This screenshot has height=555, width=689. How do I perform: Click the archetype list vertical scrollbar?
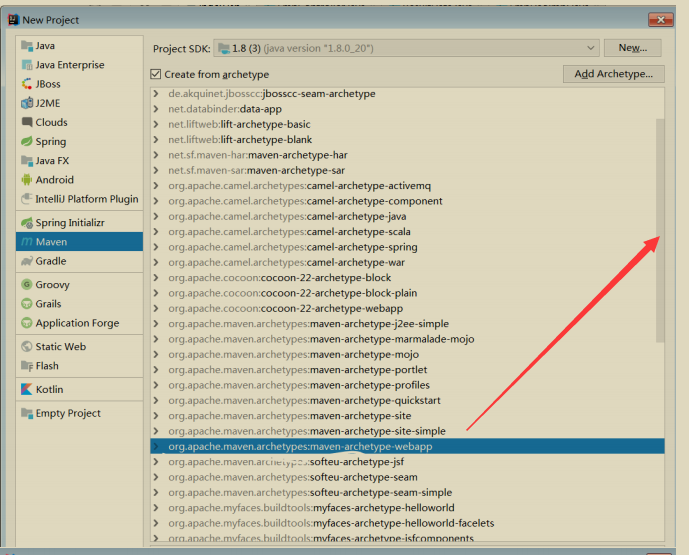(660, 230)
